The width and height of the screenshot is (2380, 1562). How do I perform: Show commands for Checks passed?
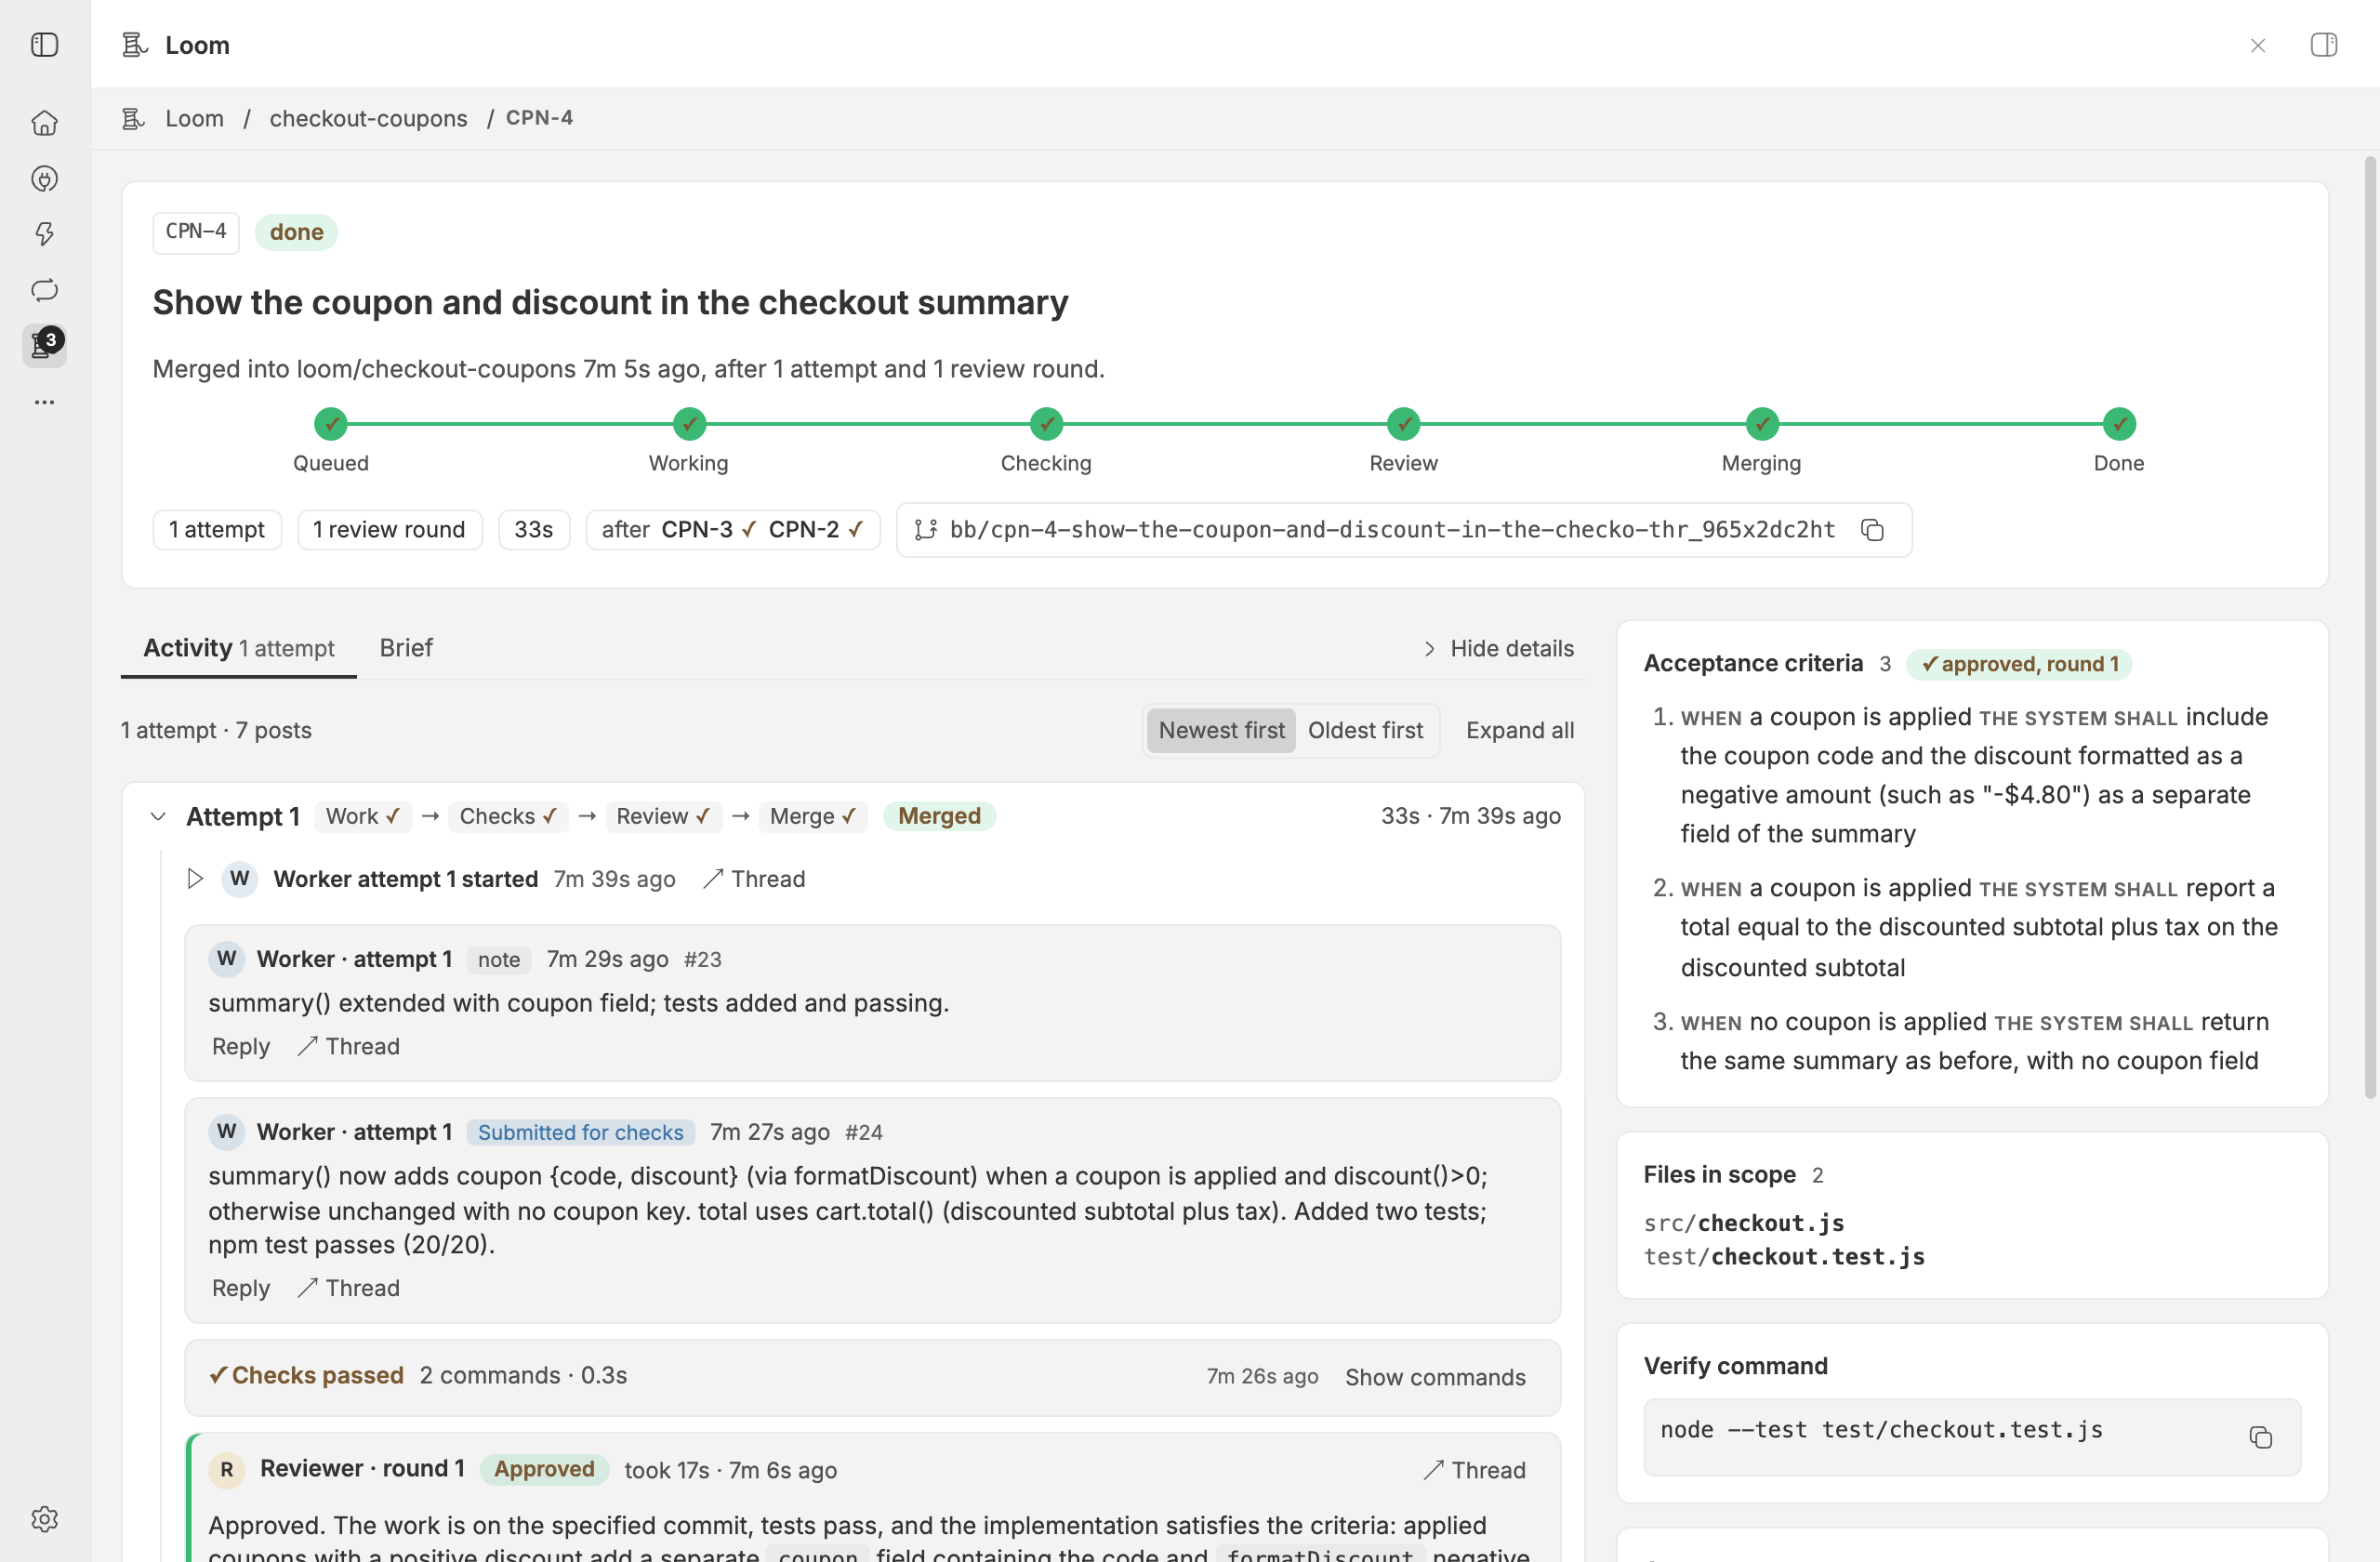pos(1435,1377)
